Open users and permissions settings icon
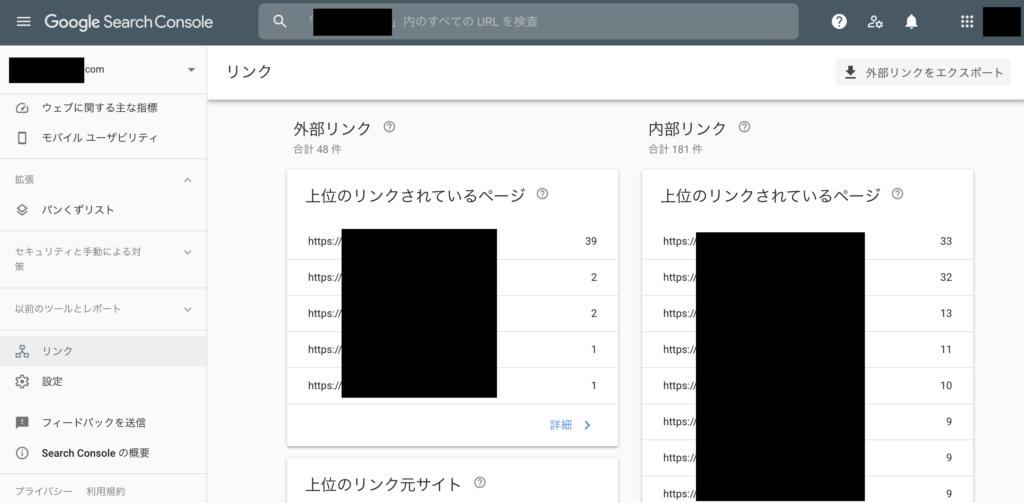This screenshot has height=503, width=1024. [x=875, y=21]
